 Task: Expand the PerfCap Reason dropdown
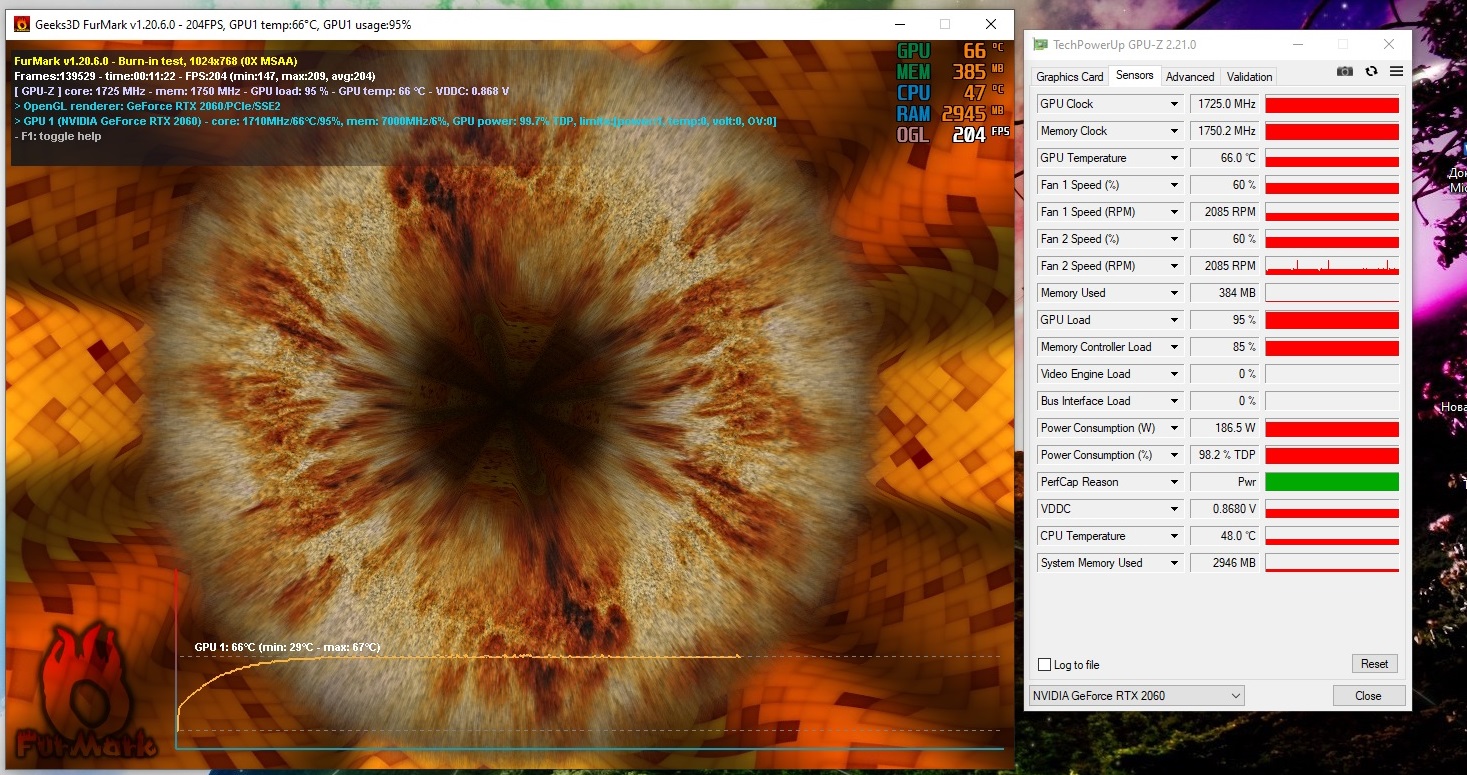[1174, 482]
